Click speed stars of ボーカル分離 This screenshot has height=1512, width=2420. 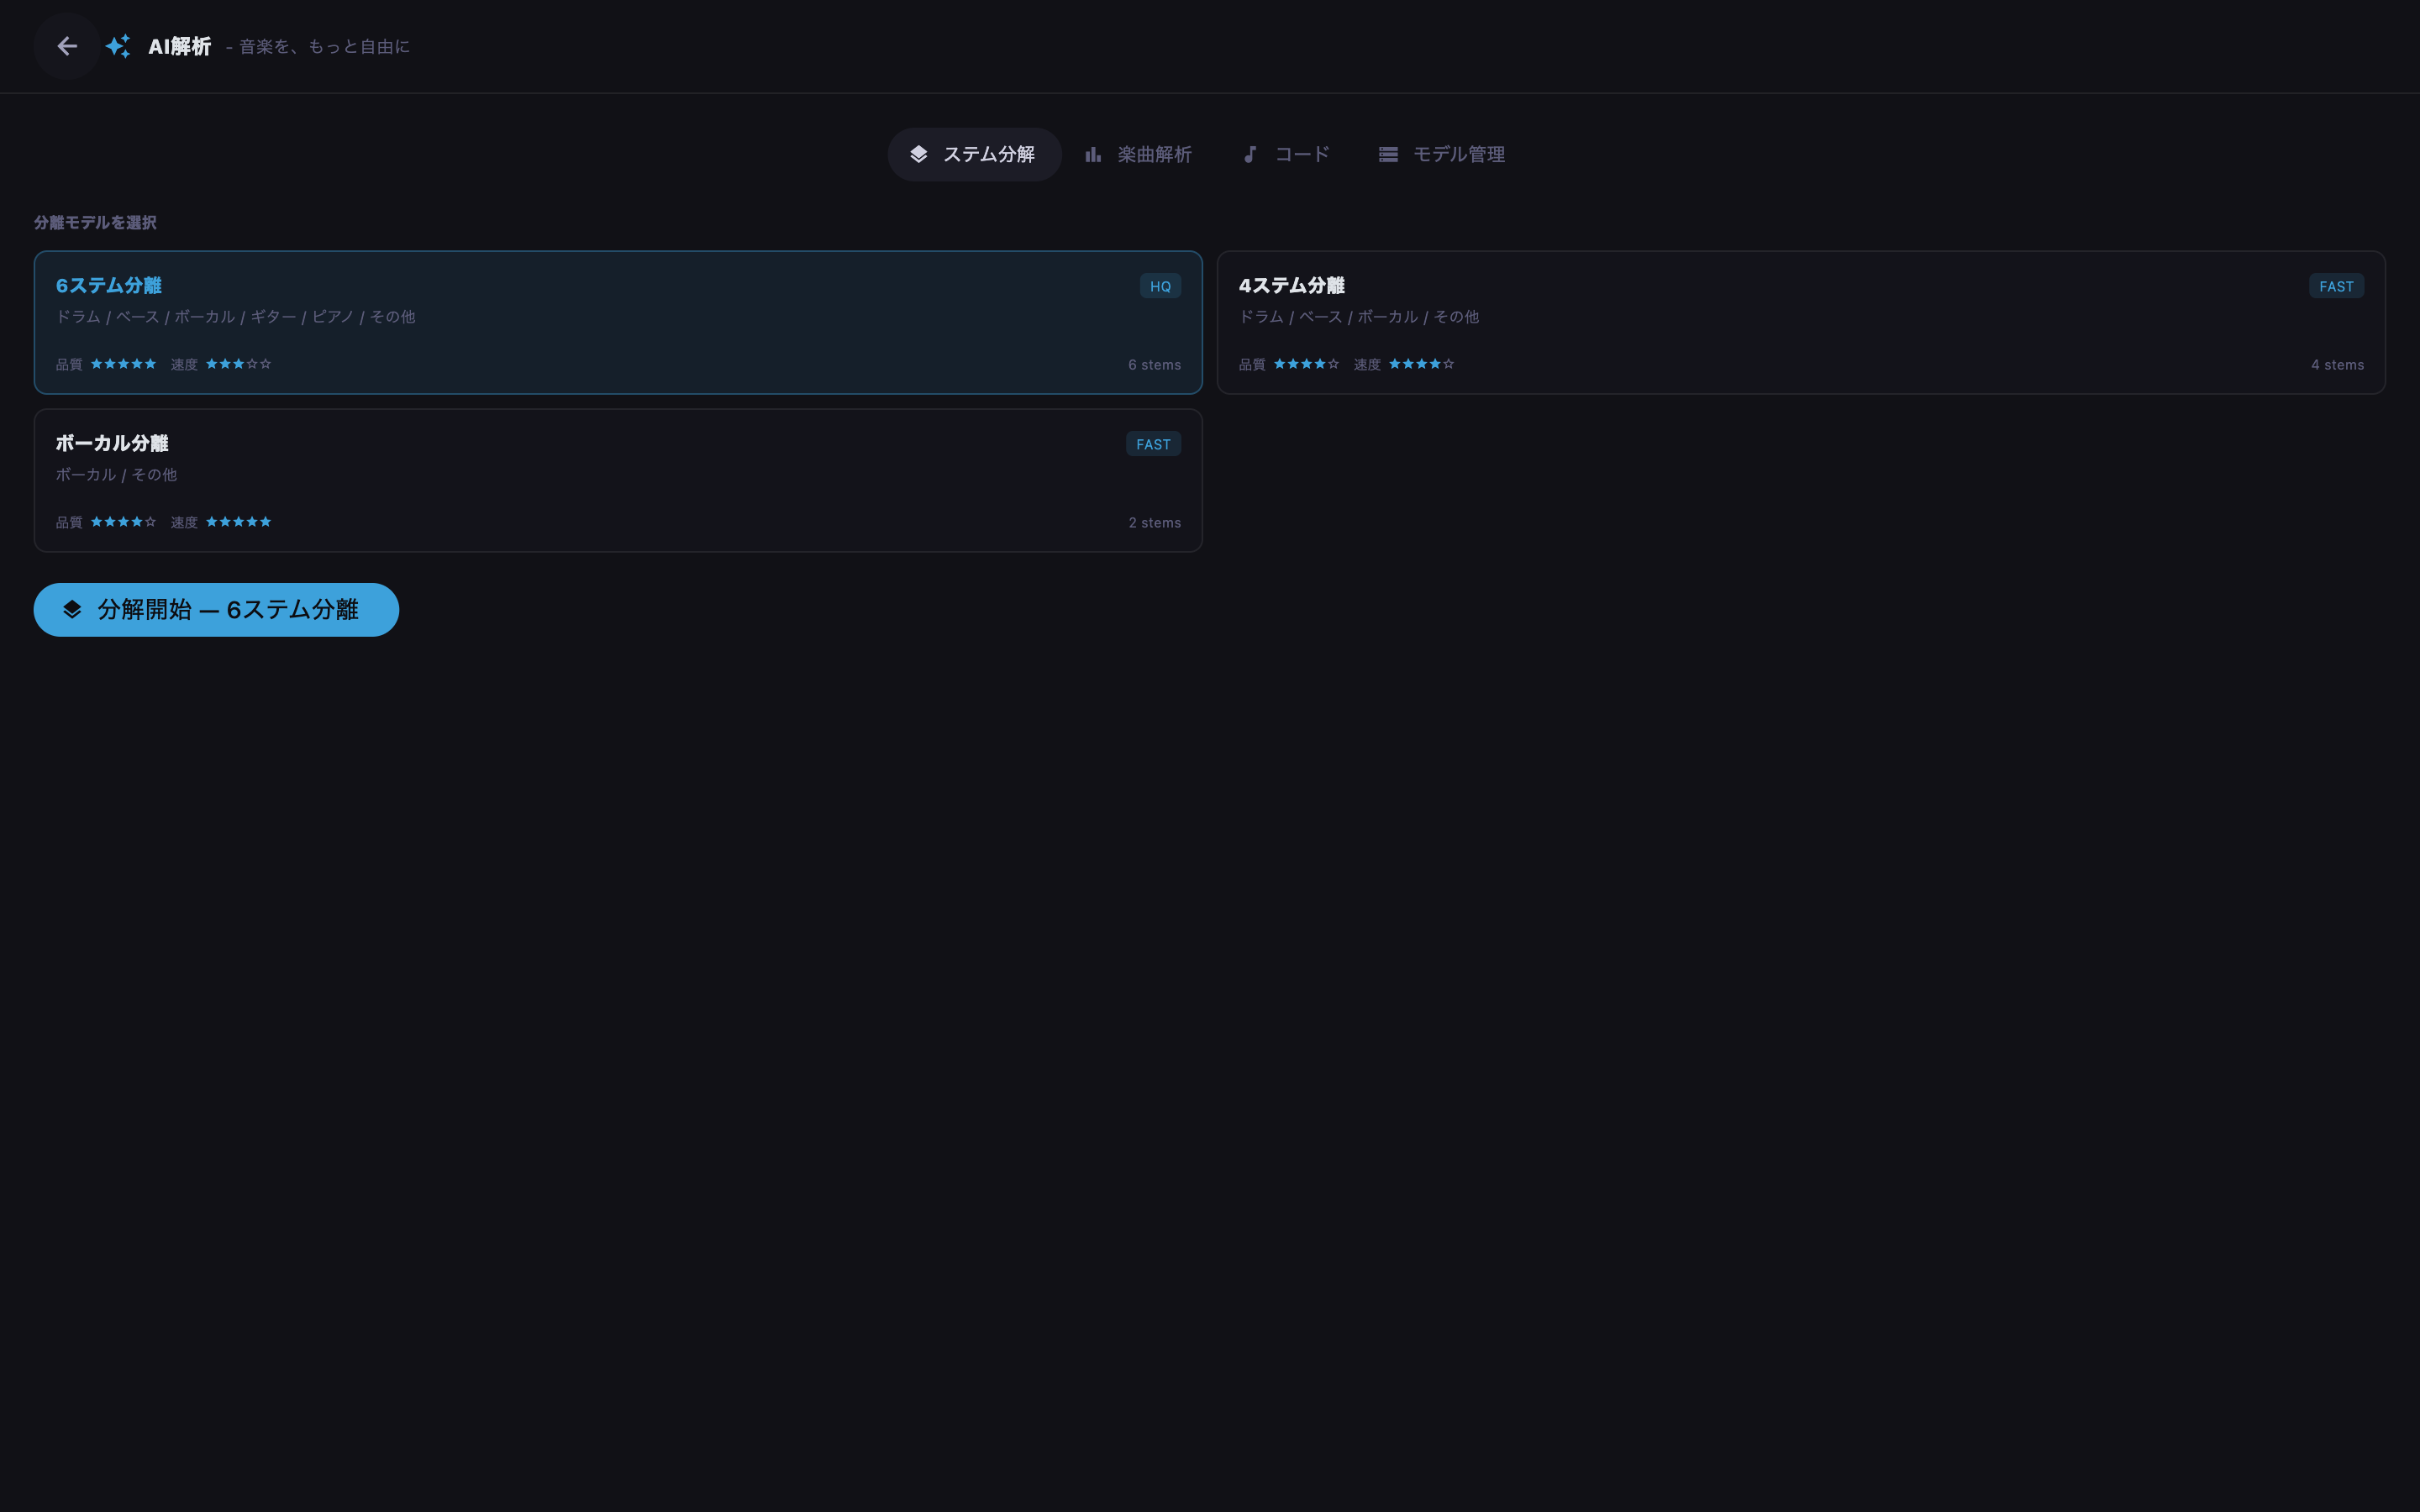point(238,522)
